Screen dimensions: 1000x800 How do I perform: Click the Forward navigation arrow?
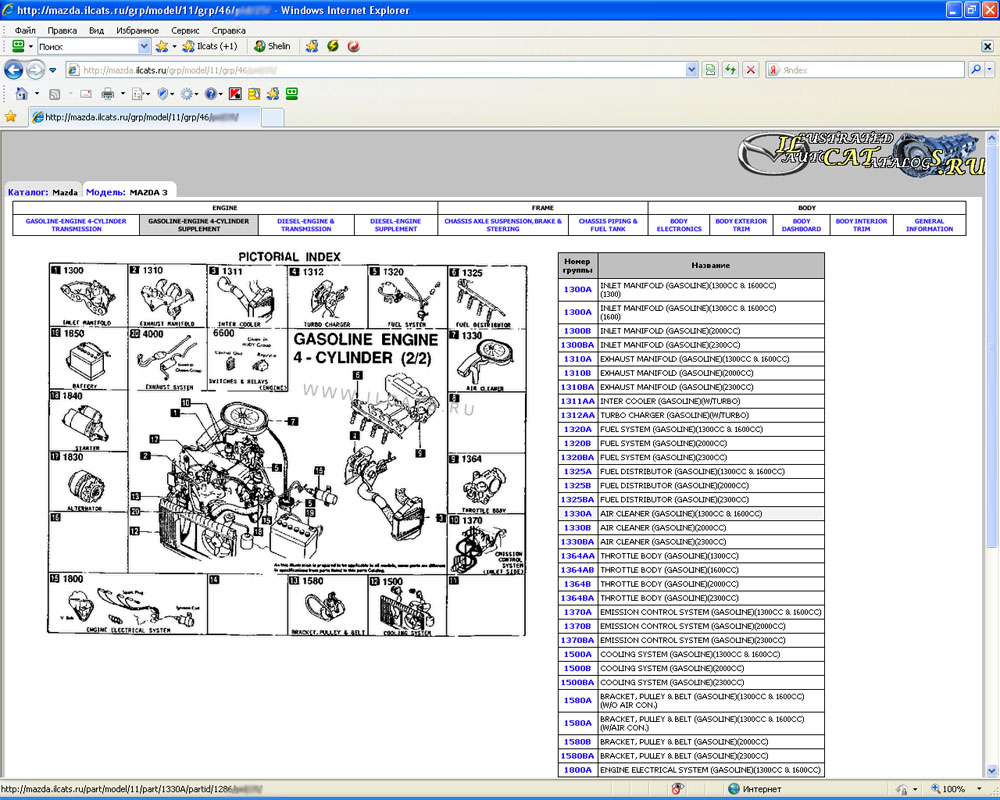tap(36, 70)
